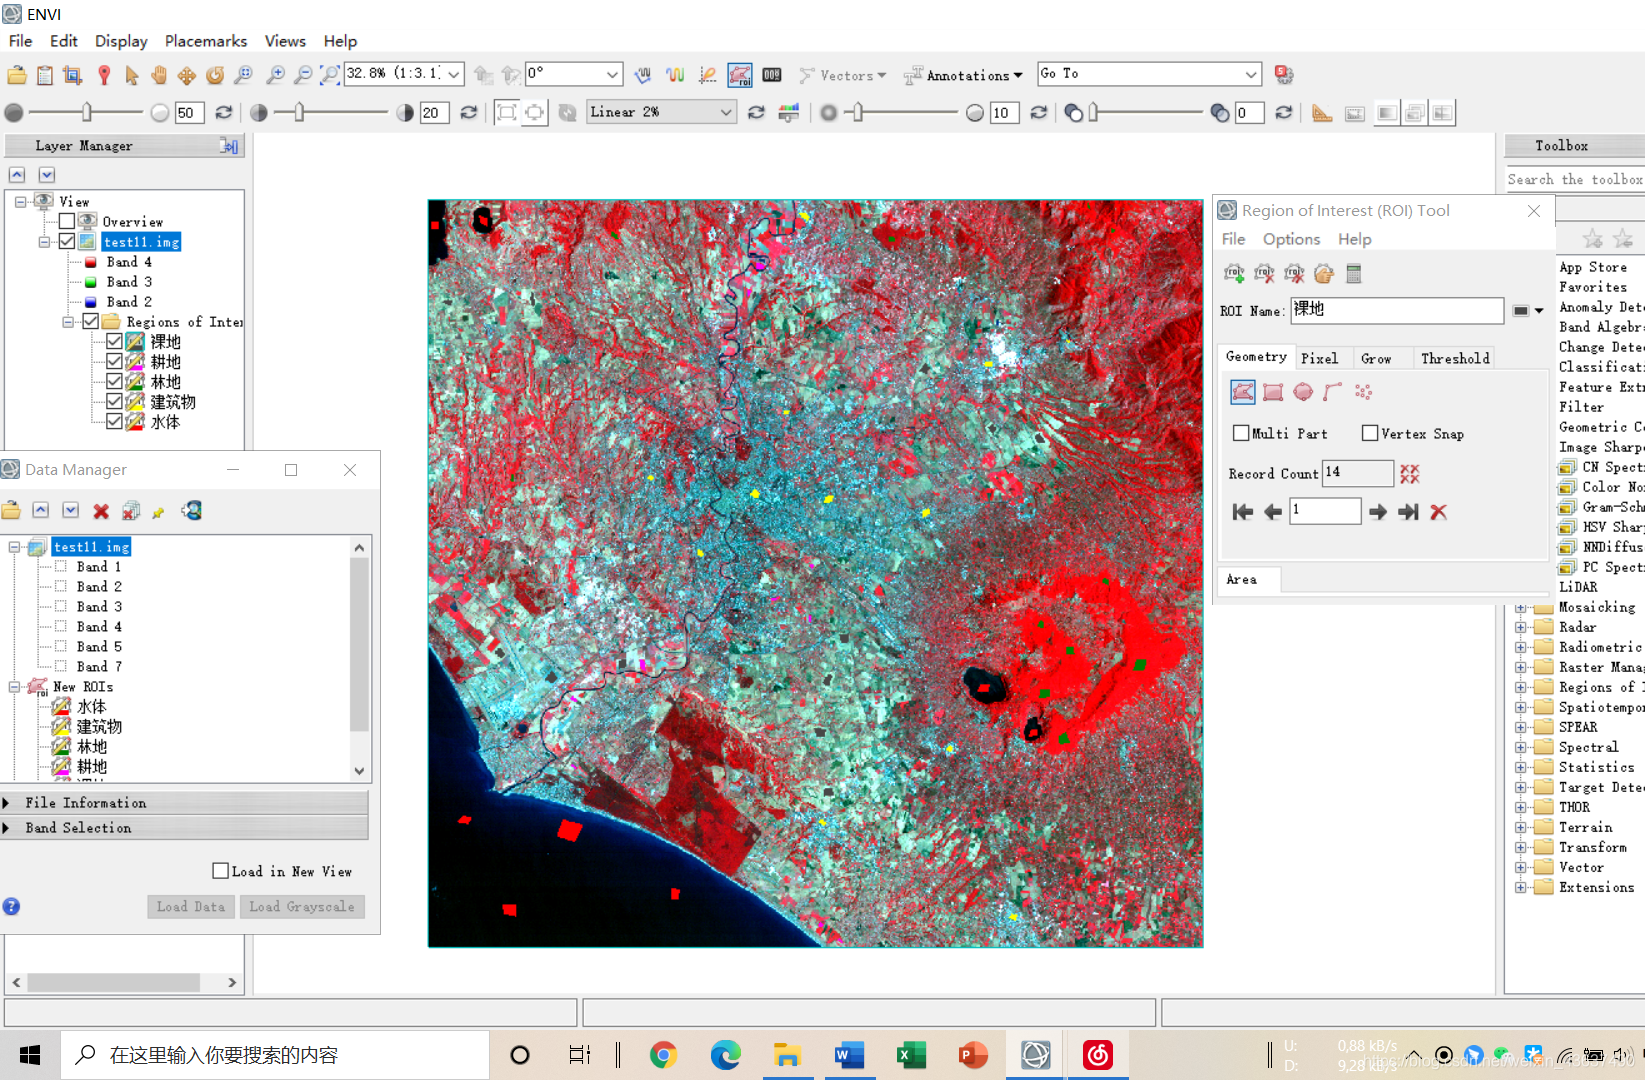Select the Point geometry drawing tool
The width and height of the screenshot is (1645, 1080).
1363,392
